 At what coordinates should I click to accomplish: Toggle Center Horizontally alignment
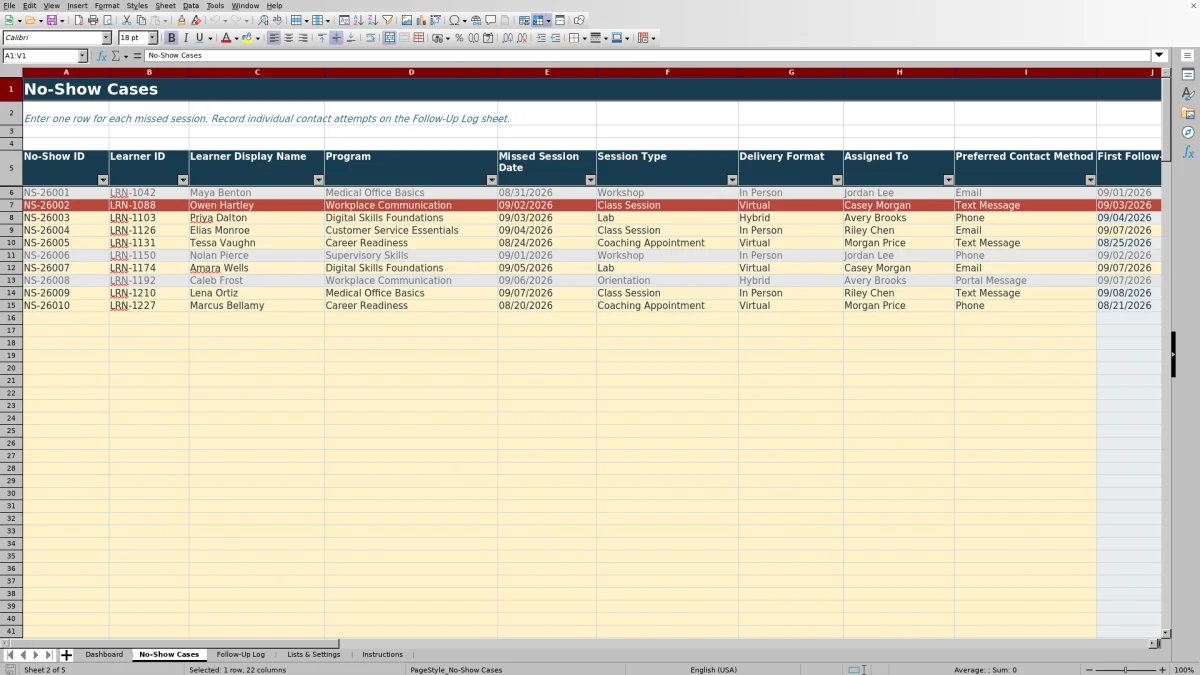click(288, 38)
